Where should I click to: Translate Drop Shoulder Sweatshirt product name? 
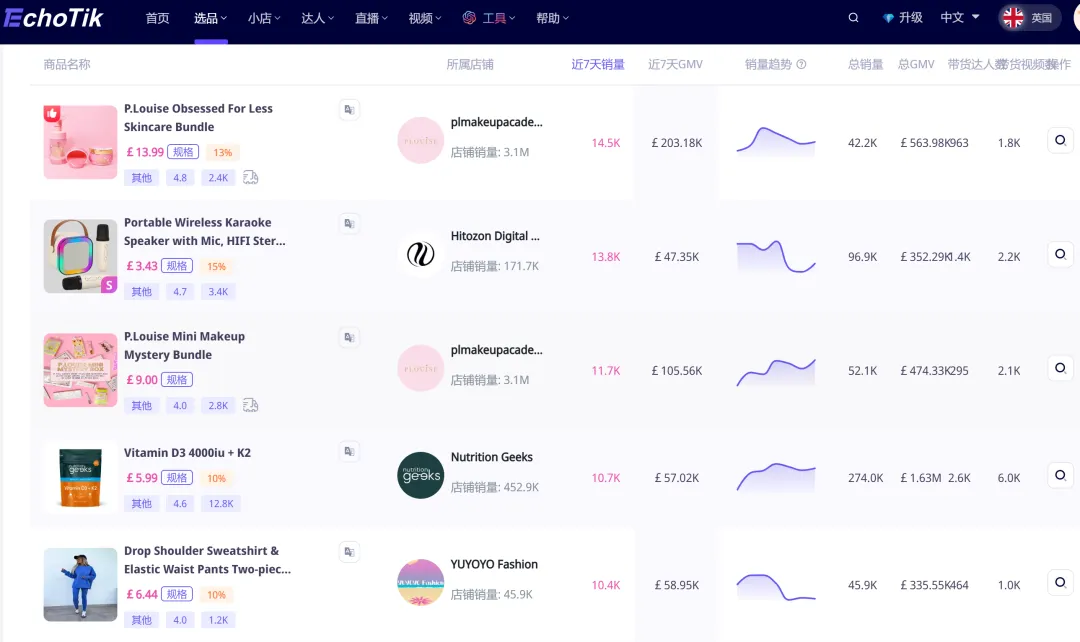coord(349,552)
